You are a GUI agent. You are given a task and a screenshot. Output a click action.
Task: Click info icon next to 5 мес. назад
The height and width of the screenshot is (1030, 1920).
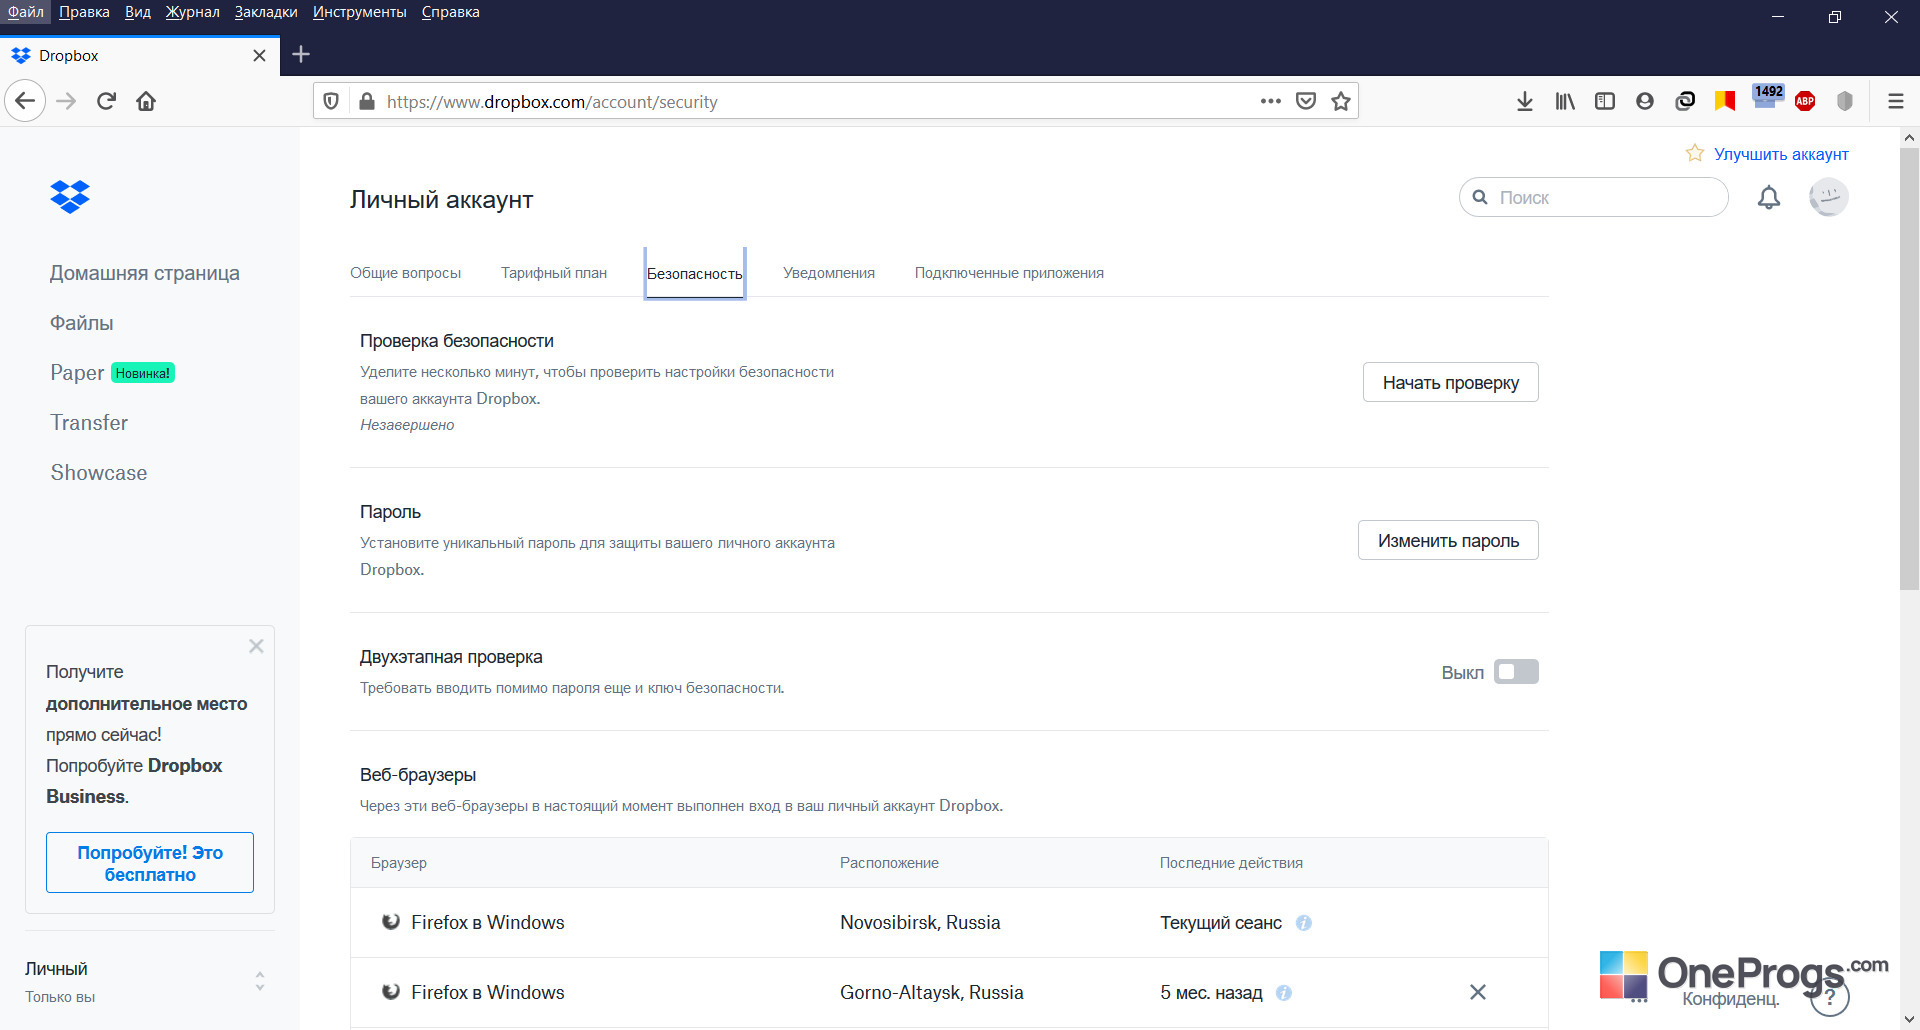[1284, 993]
